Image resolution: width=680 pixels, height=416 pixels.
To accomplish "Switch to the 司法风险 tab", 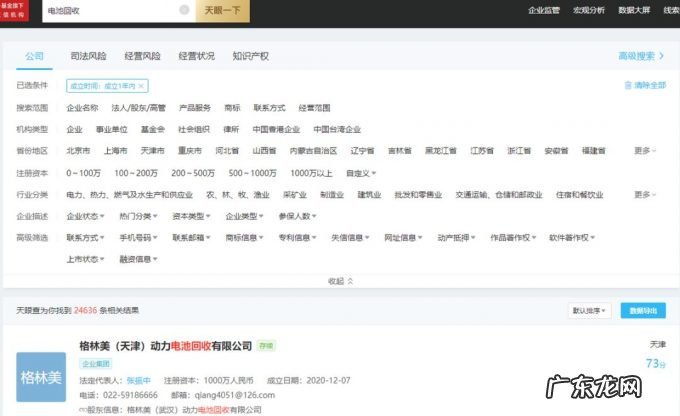I will click(x=88, y=56).
